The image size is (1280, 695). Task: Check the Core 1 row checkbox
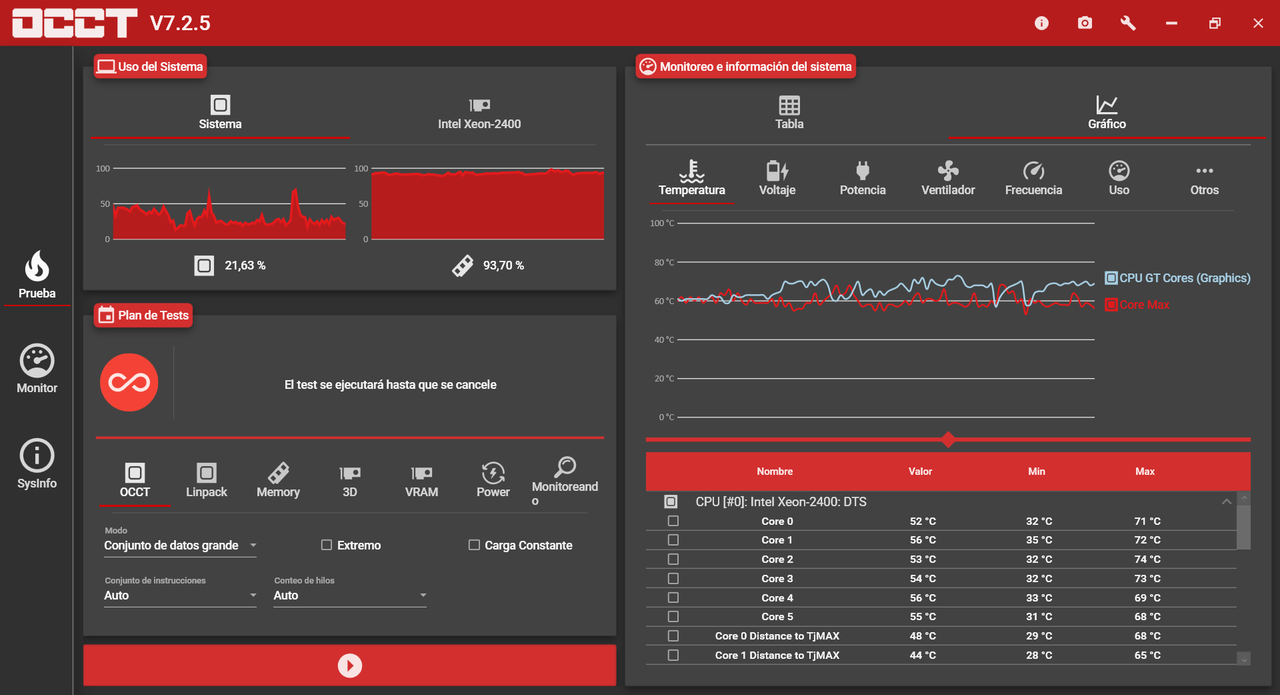[x=673, y=540]
